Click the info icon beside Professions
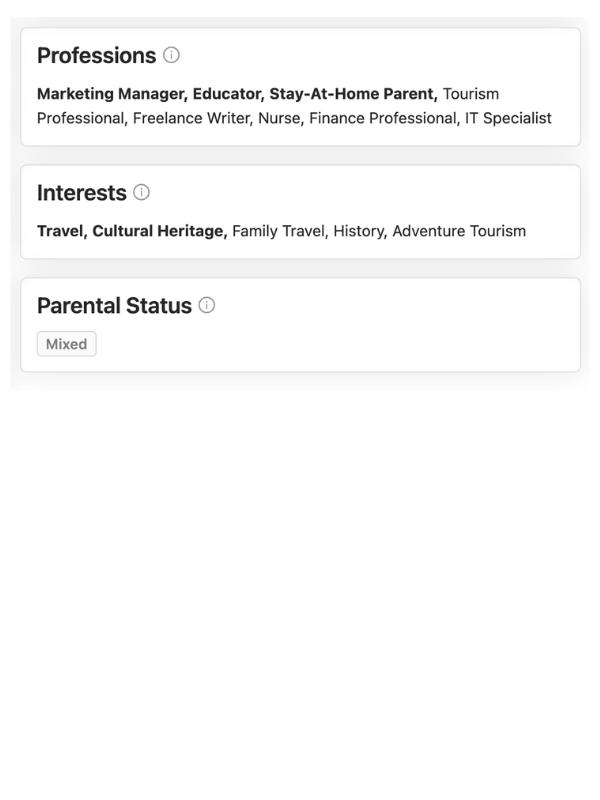Image resolution: width=600 pixels, height=800 pixels. (171, 56)
